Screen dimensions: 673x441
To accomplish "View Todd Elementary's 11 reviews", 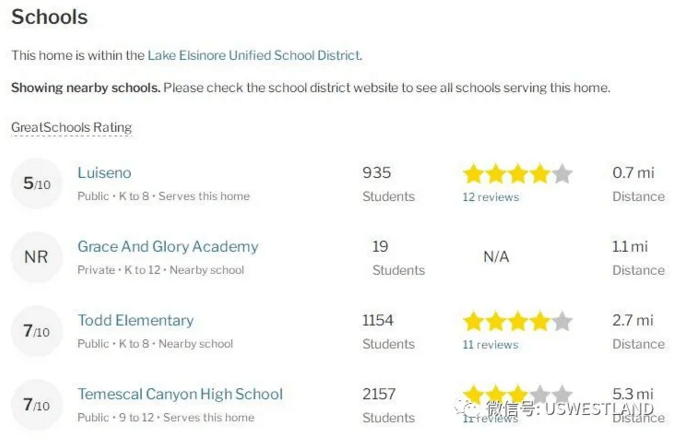I will tap(490, 345).
